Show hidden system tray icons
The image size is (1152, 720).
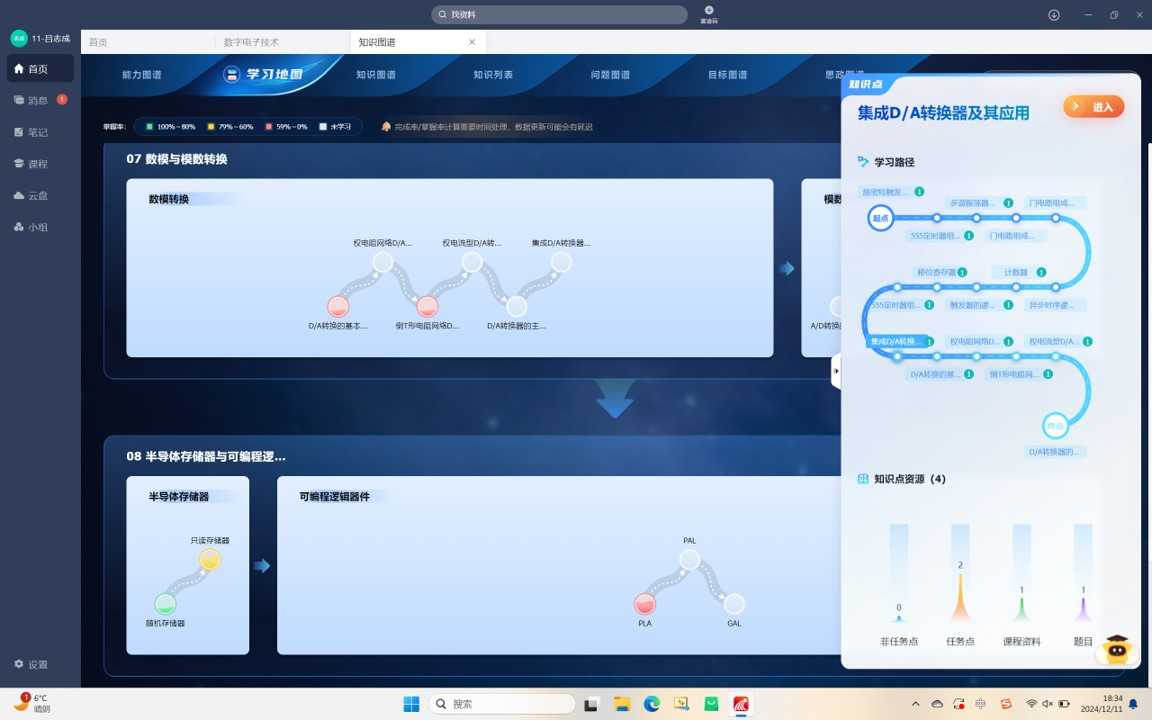(915, 704)
